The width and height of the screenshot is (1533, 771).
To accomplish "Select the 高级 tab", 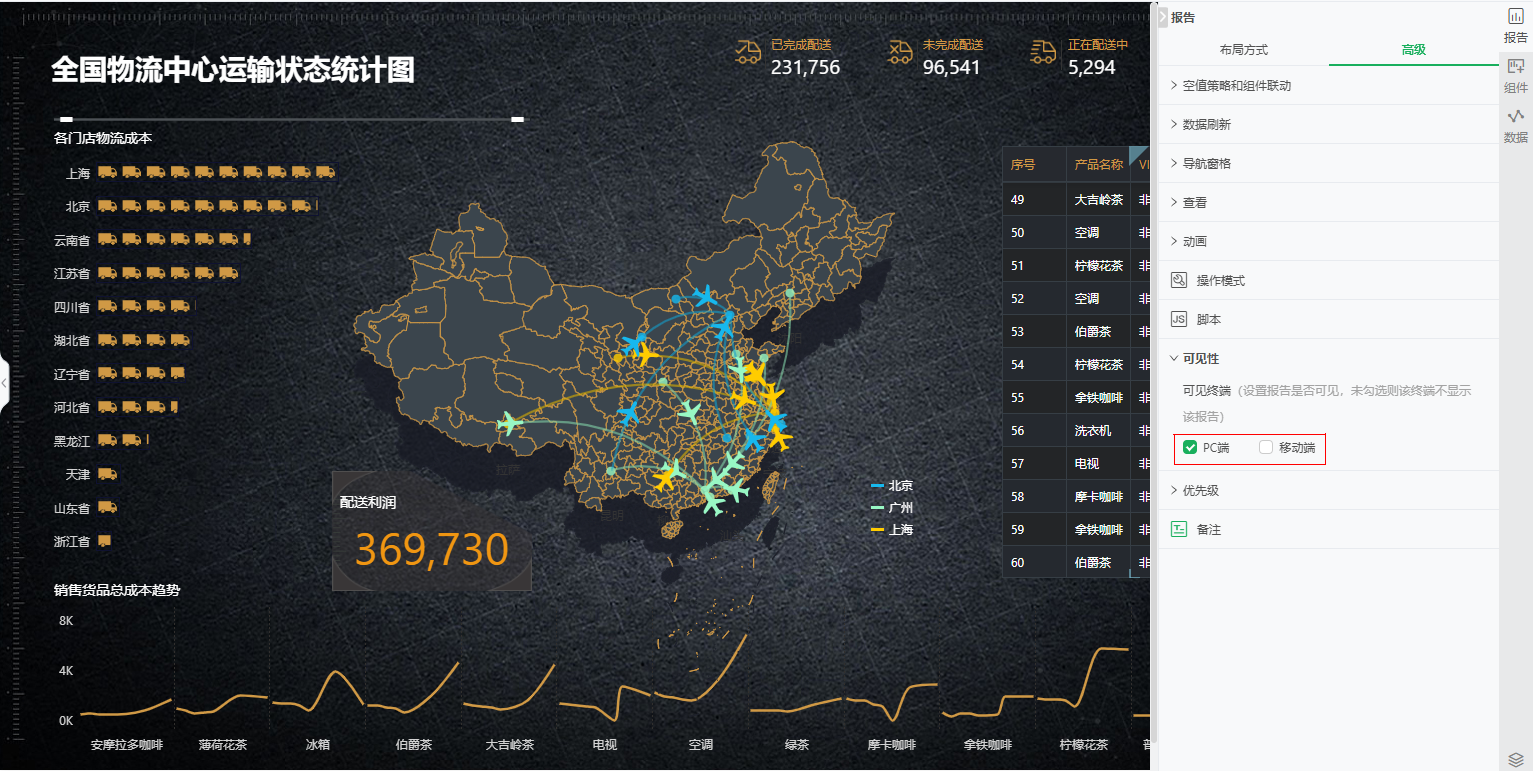I will click(1413, 50).
